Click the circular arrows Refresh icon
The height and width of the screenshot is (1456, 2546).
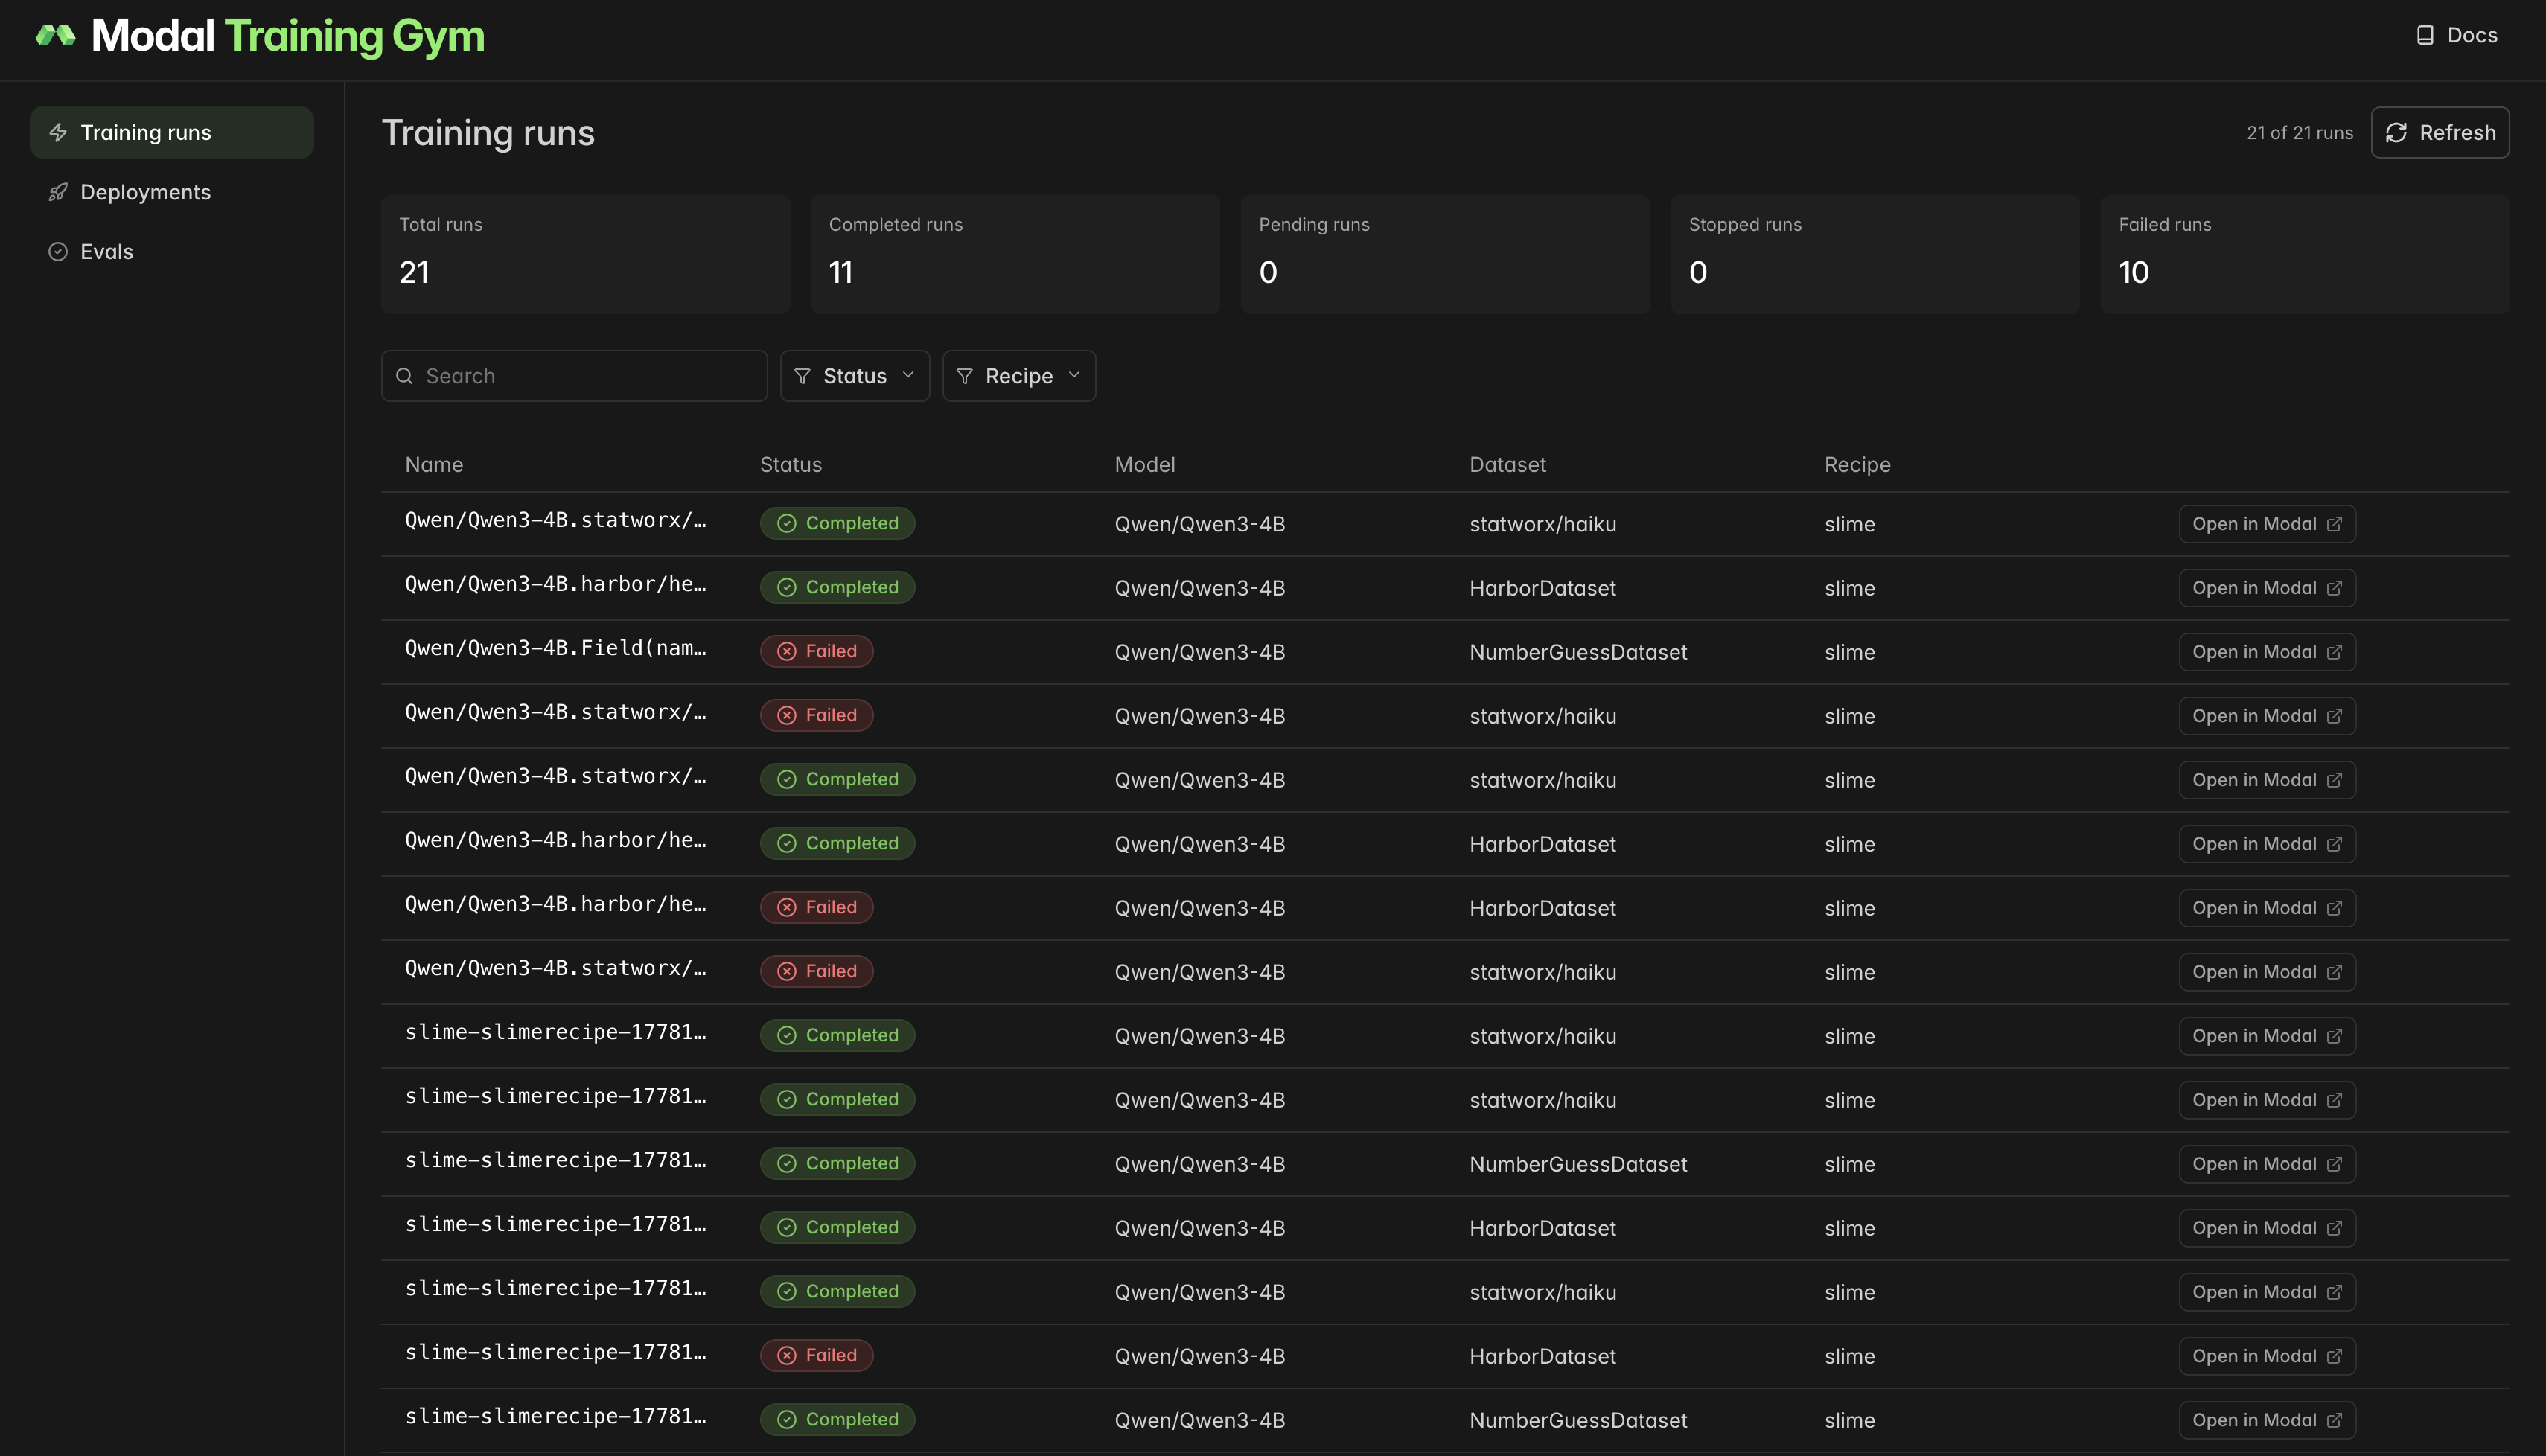click(2396, 132)
